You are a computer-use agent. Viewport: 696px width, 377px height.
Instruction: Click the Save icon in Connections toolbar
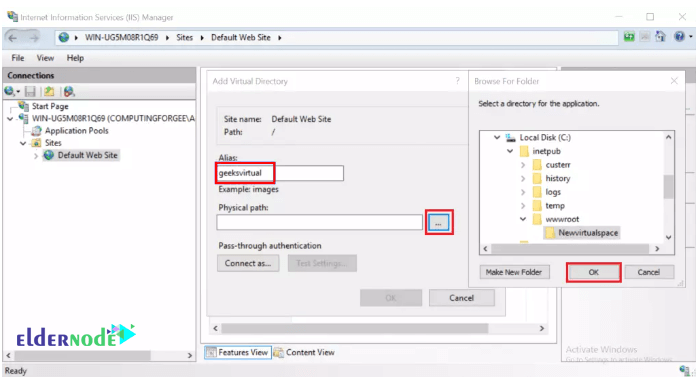coord(30,92)
